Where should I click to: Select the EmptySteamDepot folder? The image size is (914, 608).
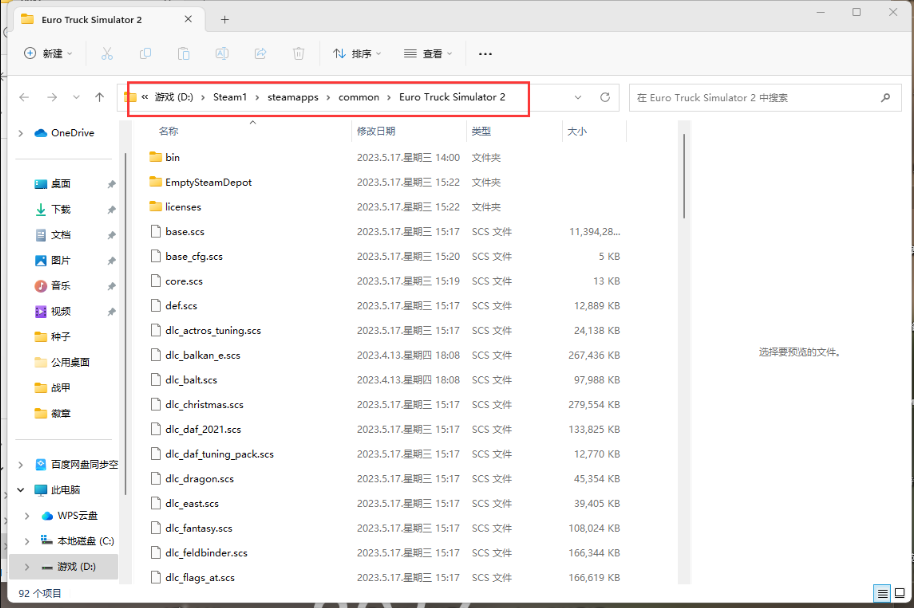click(201, 182)
